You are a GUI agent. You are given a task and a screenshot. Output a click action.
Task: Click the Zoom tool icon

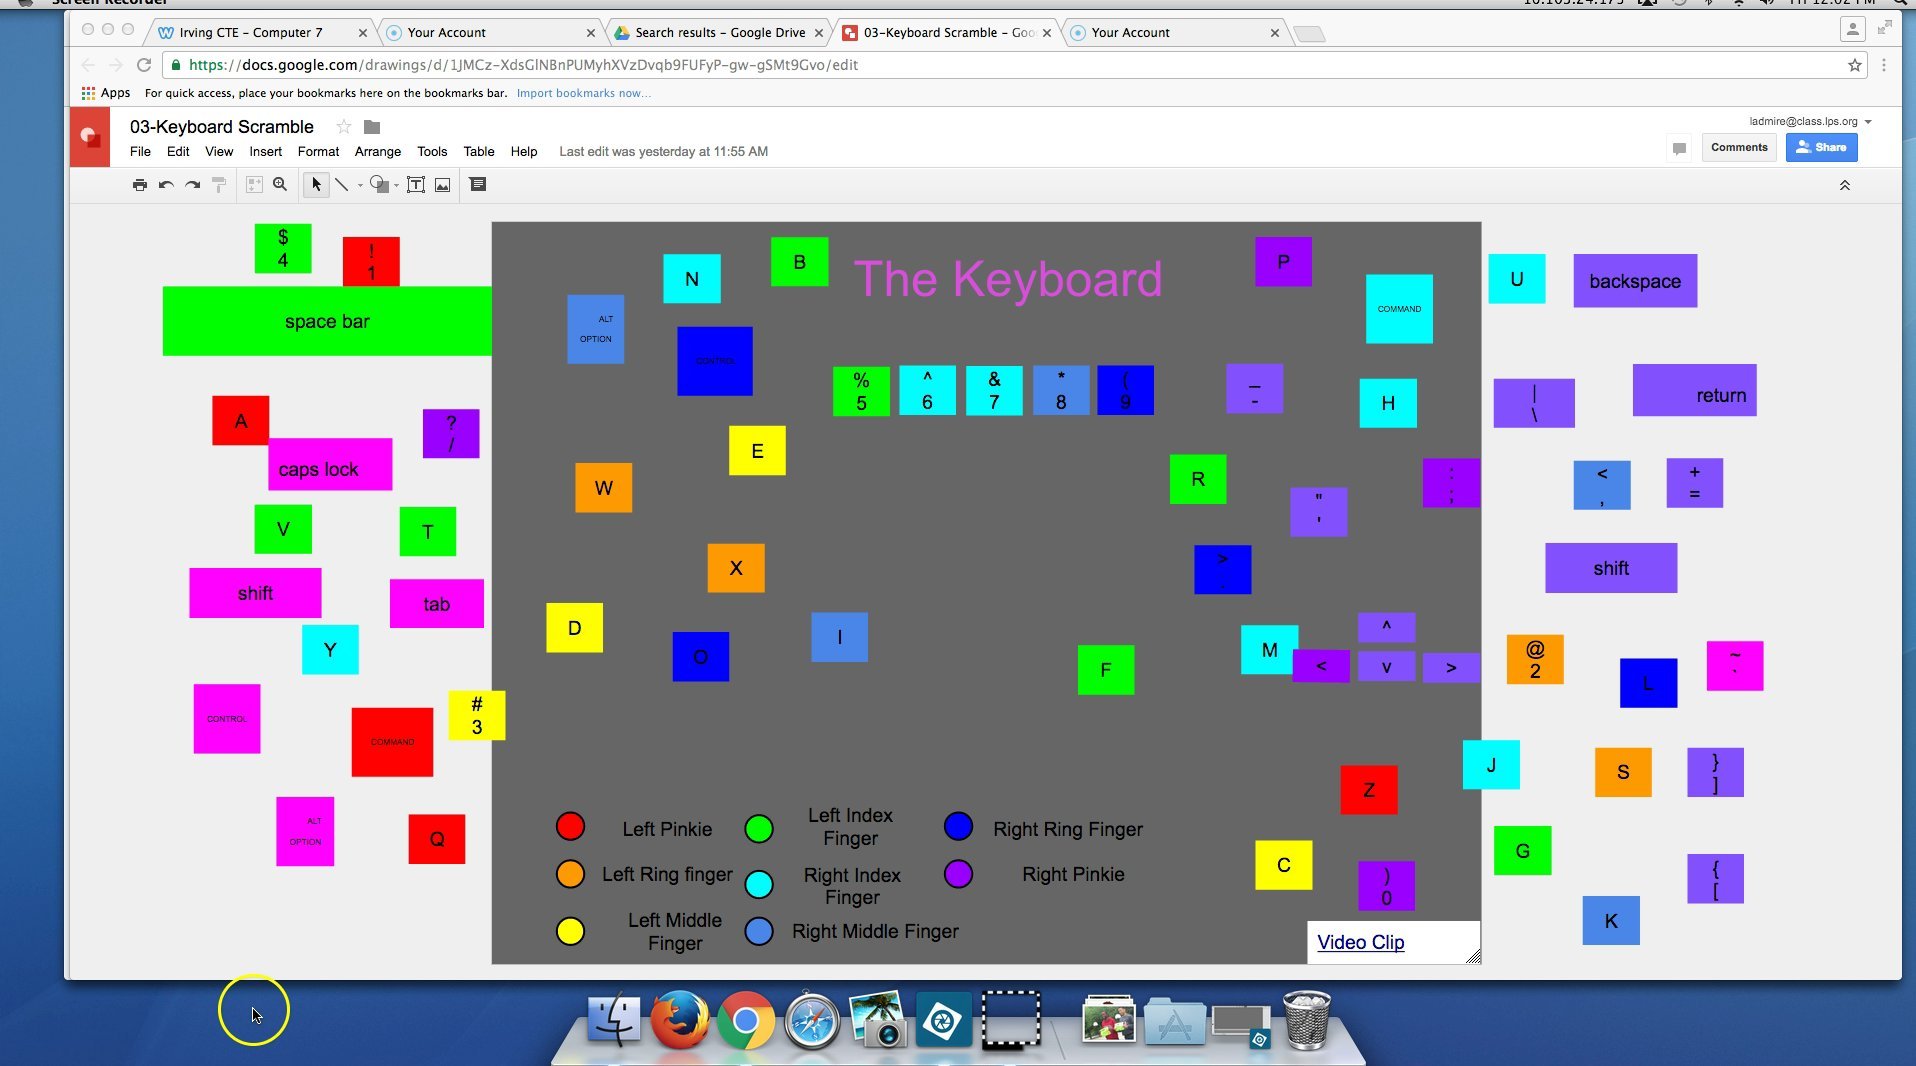(x=280, y=185)
